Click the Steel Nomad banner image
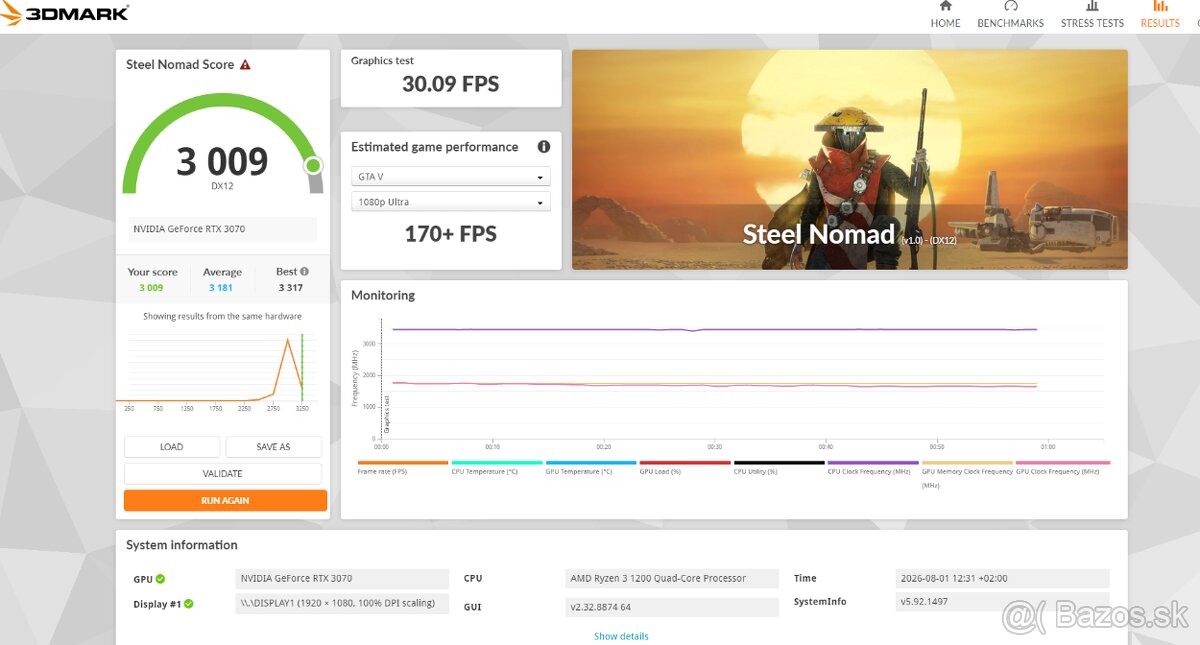Viewport: 1200px width, 645px height. coord(849,160)
